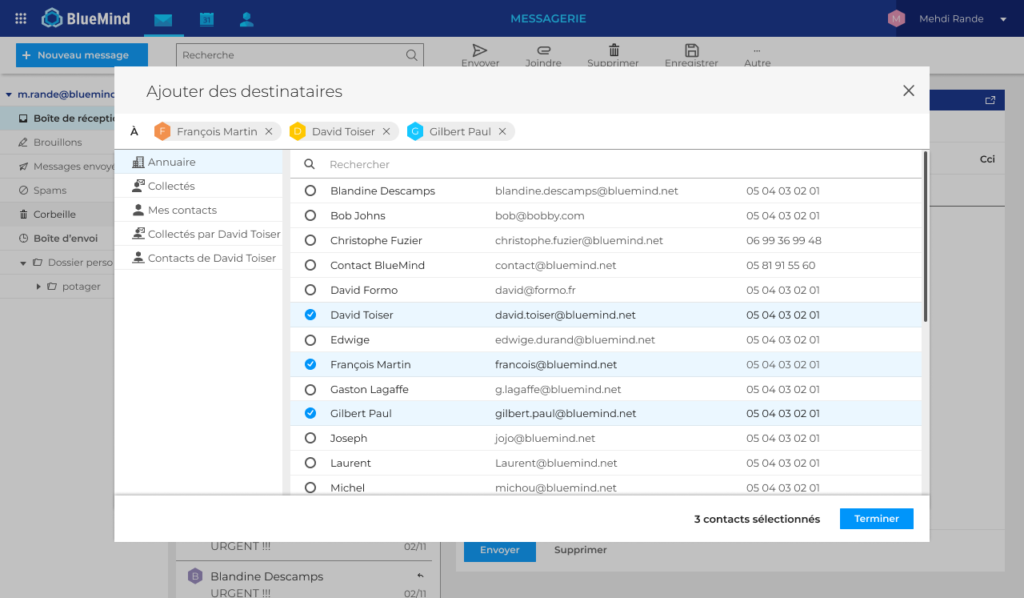Select the Collectés address book
1024x598 pixels.
click(x=171, y=186)
